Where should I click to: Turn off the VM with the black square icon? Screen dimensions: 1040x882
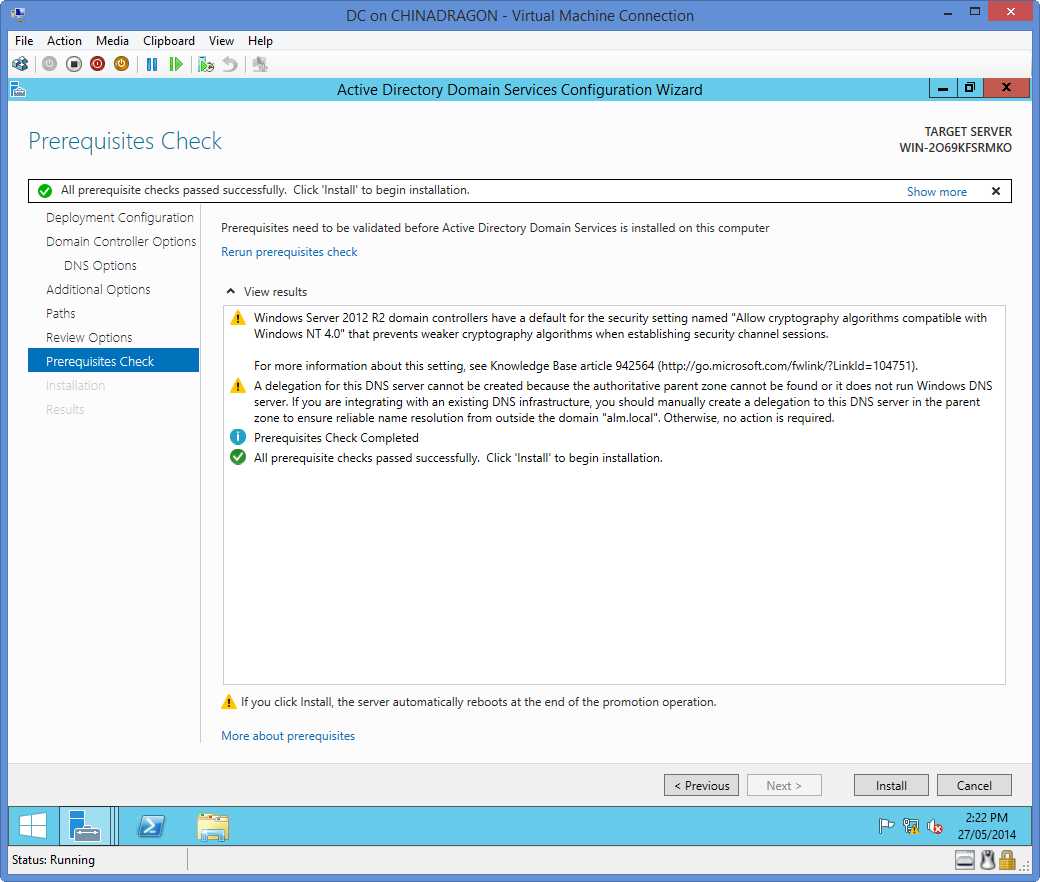coord(74,64)
